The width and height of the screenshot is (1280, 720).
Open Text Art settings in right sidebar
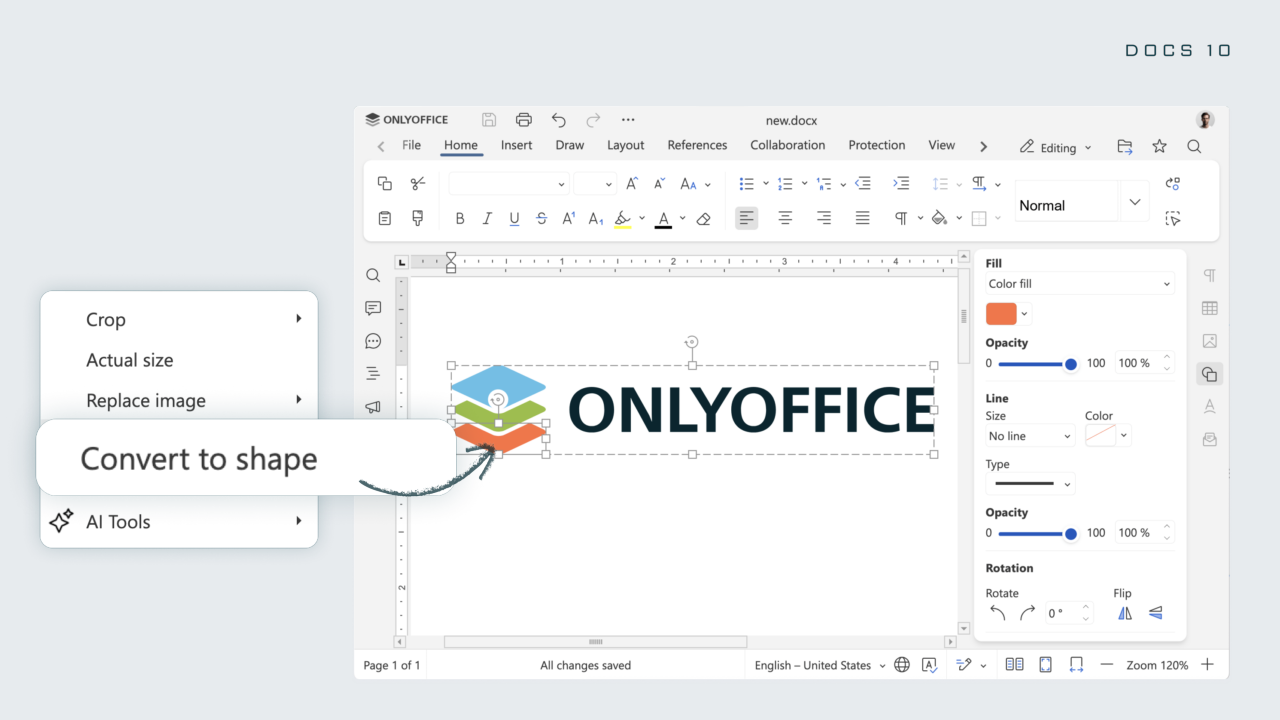[x=1210, y=406]
